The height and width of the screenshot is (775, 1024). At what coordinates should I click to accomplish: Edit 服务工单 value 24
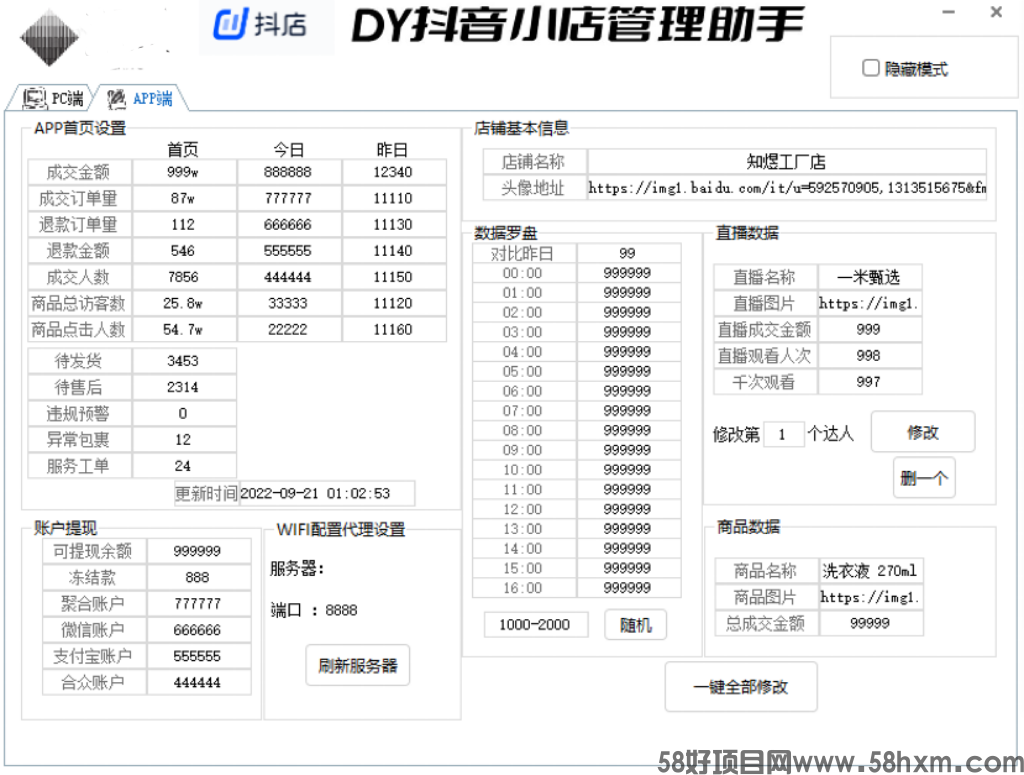point(184,466)
